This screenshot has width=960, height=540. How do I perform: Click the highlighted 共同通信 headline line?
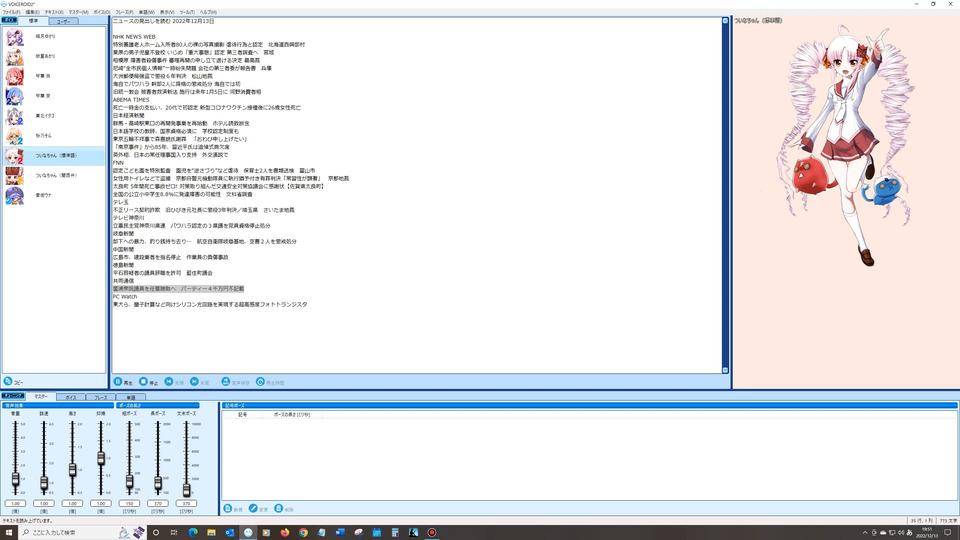(x=178, y=288)
